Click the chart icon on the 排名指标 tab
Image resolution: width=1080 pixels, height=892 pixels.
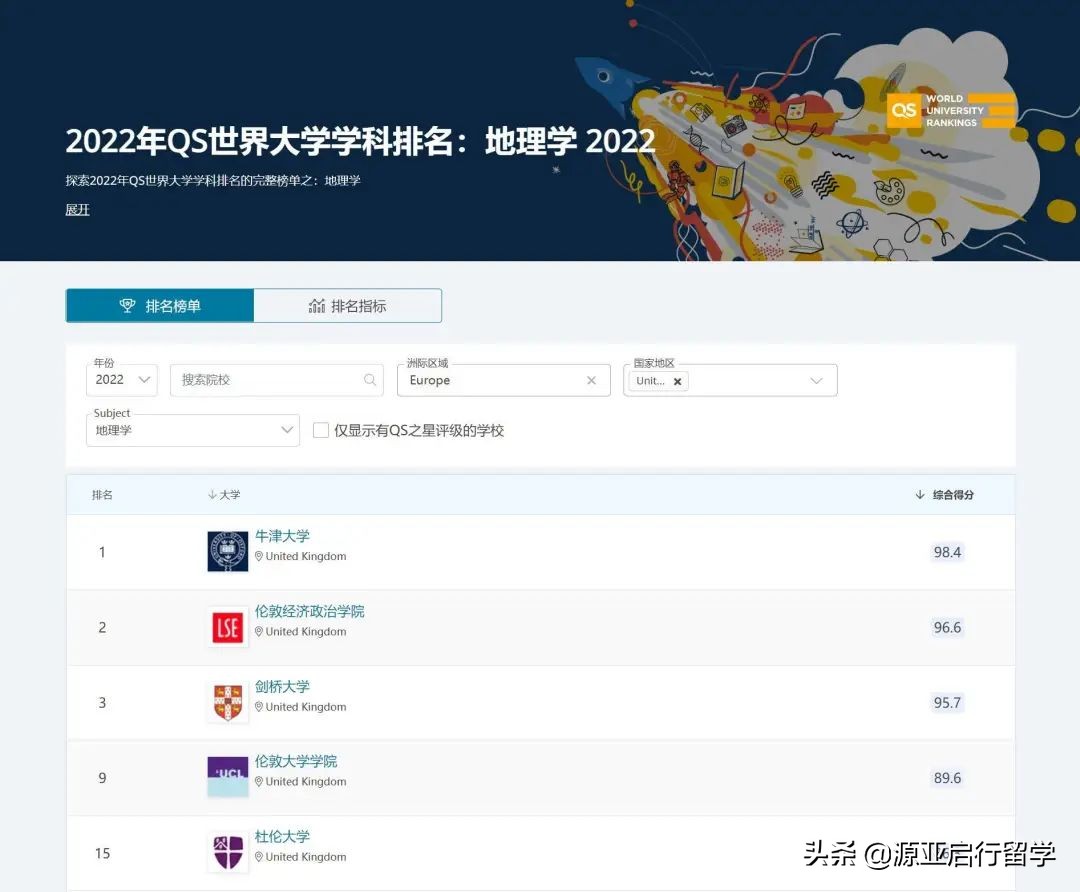(317, 305)
